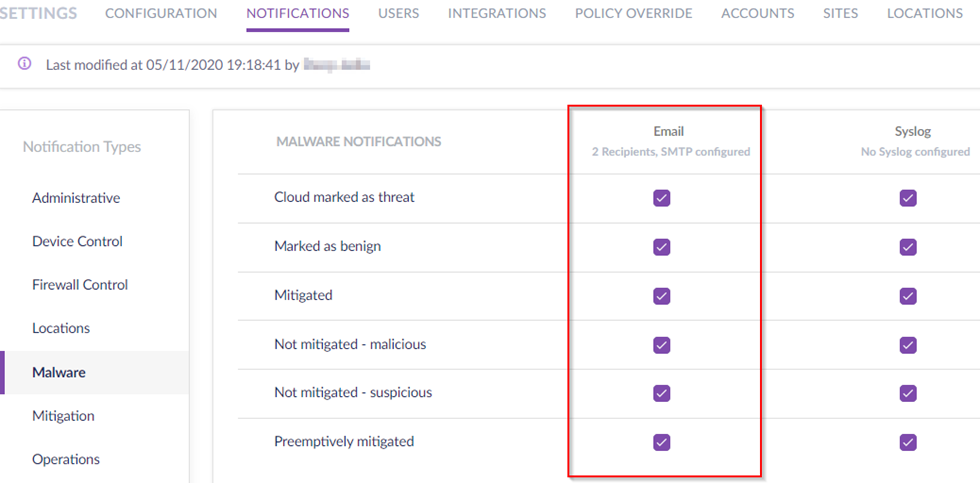Toggle Email checkbox for Mitigated
This screenshot has height=483, width=980.
[661, 296]
